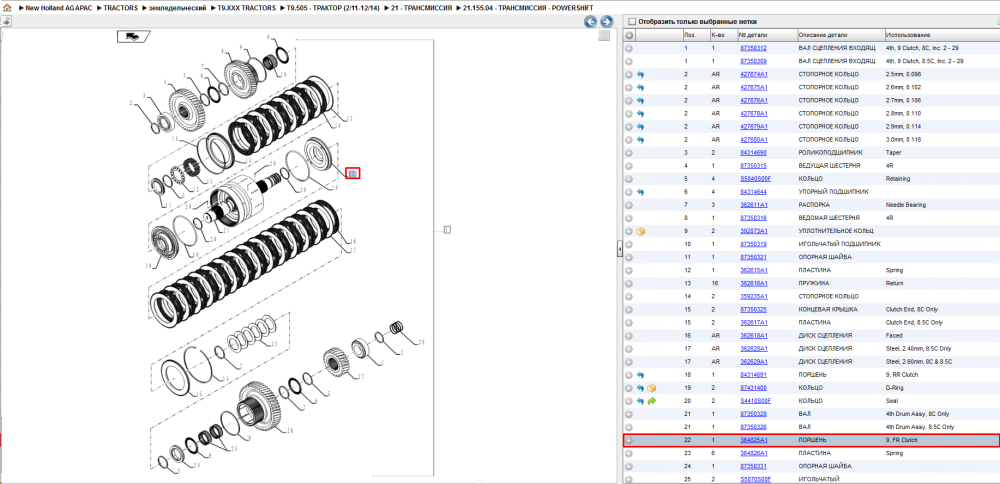The width and height of the screenshot is (1000, 484).
Task: Add part 427674A1 with its plus icon
Action: (629, 75)
